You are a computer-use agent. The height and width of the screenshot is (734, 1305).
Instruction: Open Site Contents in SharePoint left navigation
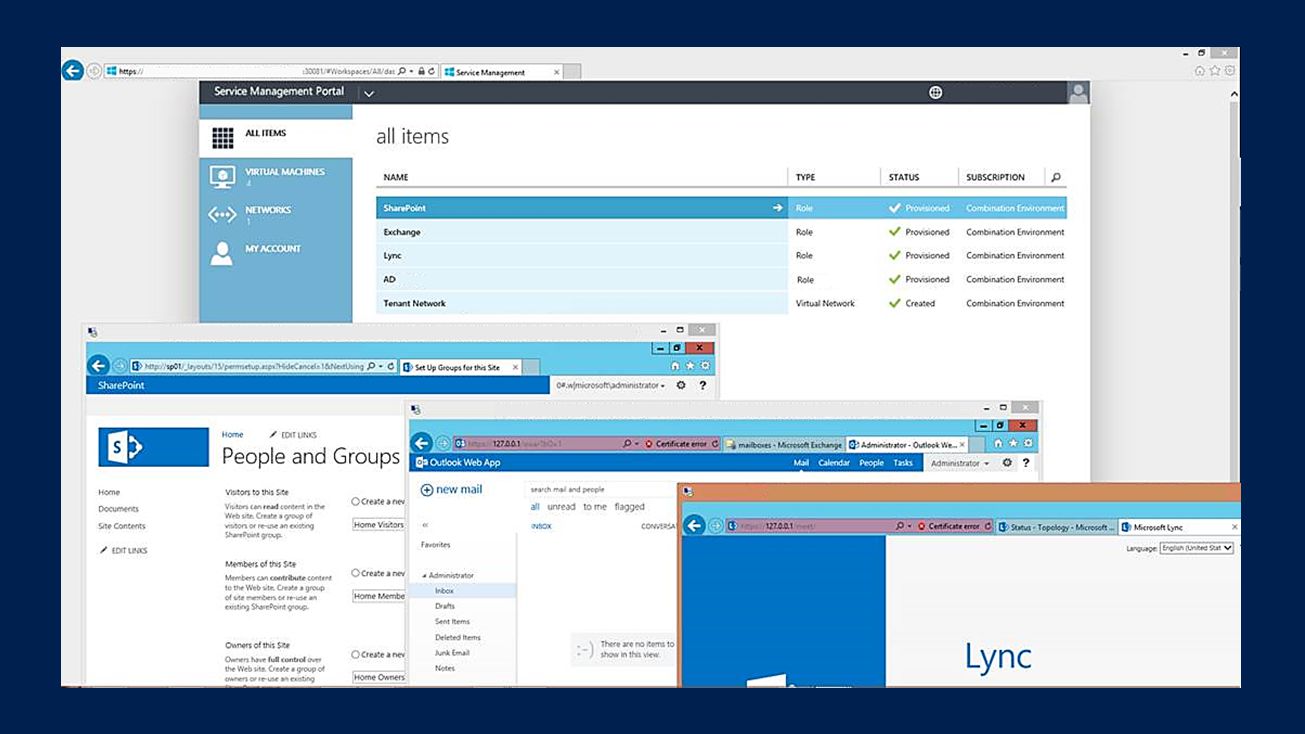122,526
